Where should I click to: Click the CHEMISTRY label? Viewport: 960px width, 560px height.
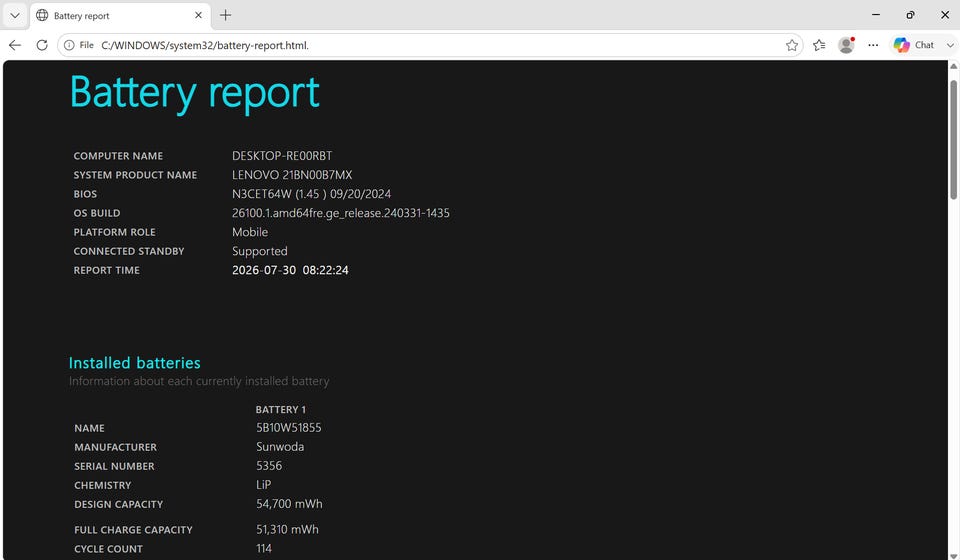[102, 485]
